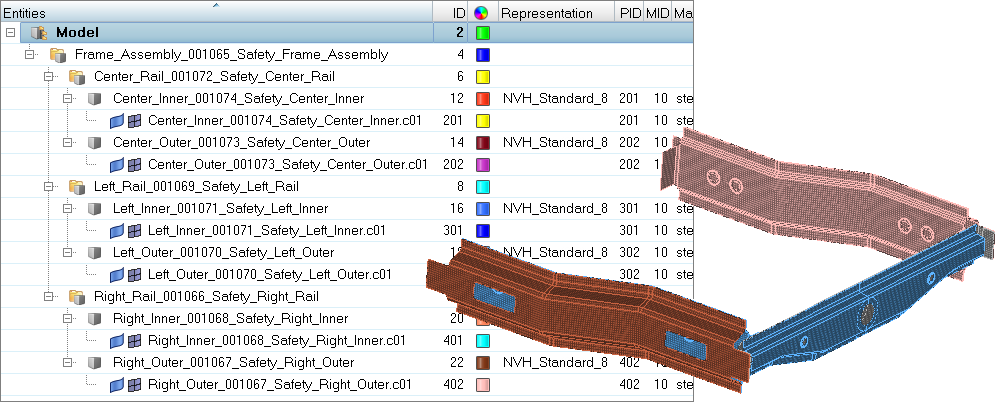Click mesh grid icon of Right_Outer_001067 .c01 component
Image resolution: width=999 pixels, height=402 pixels.
click(134, 385)
